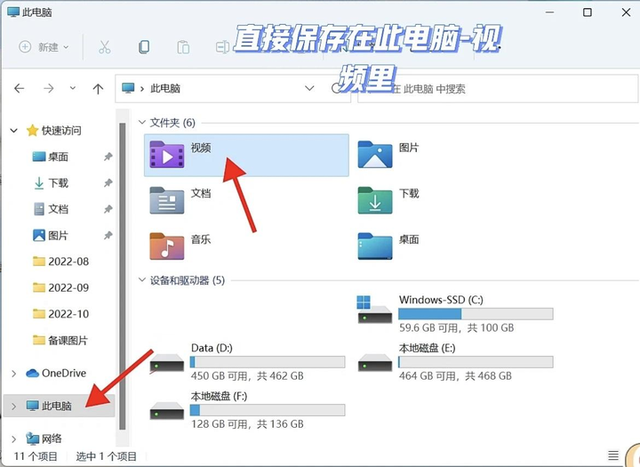Open the 2022-08 folder in sidebar

61,261
